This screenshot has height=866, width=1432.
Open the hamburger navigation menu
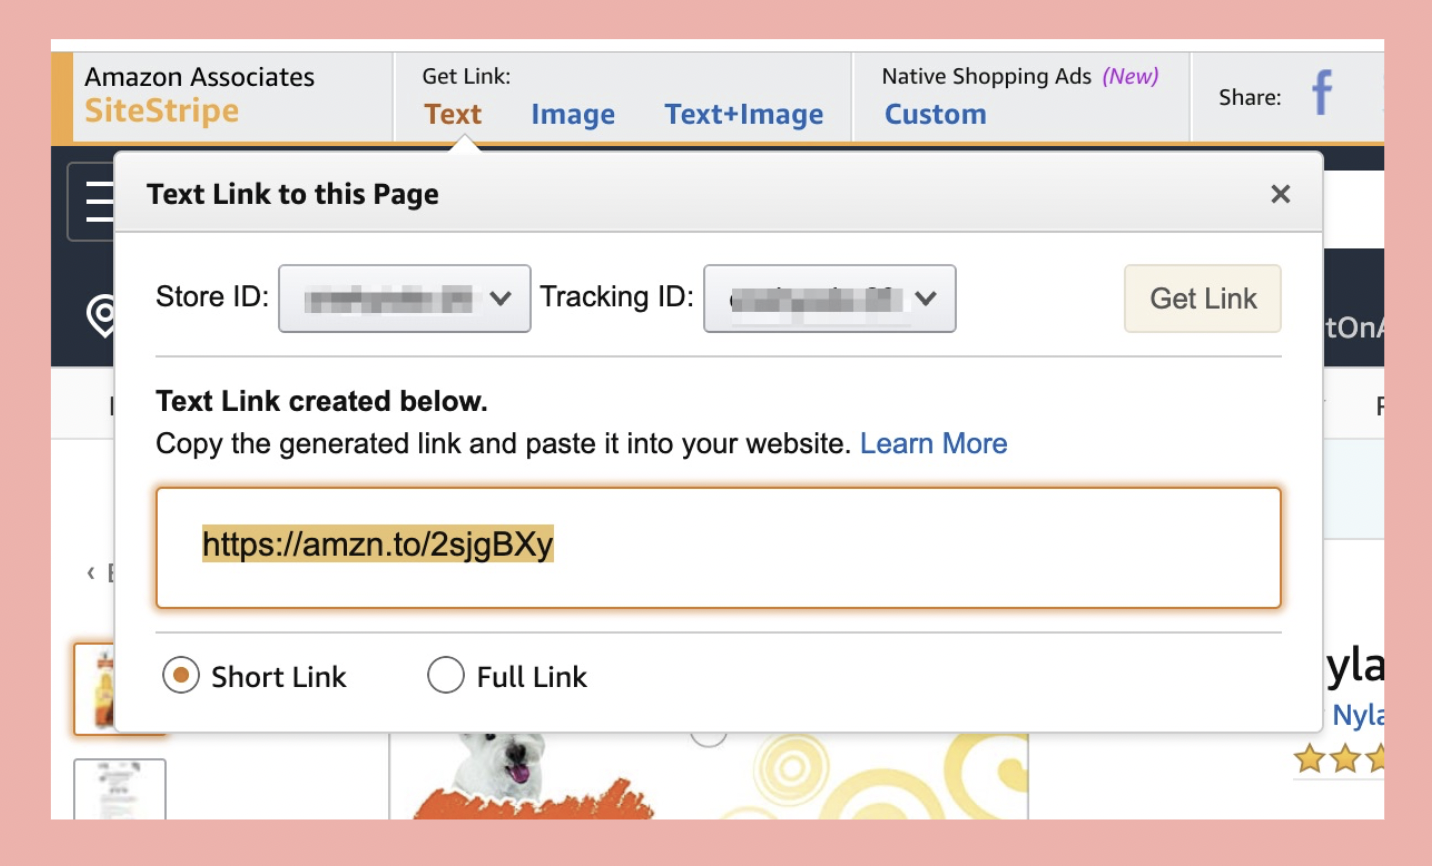pyautogui.click(x=99, y=201)
